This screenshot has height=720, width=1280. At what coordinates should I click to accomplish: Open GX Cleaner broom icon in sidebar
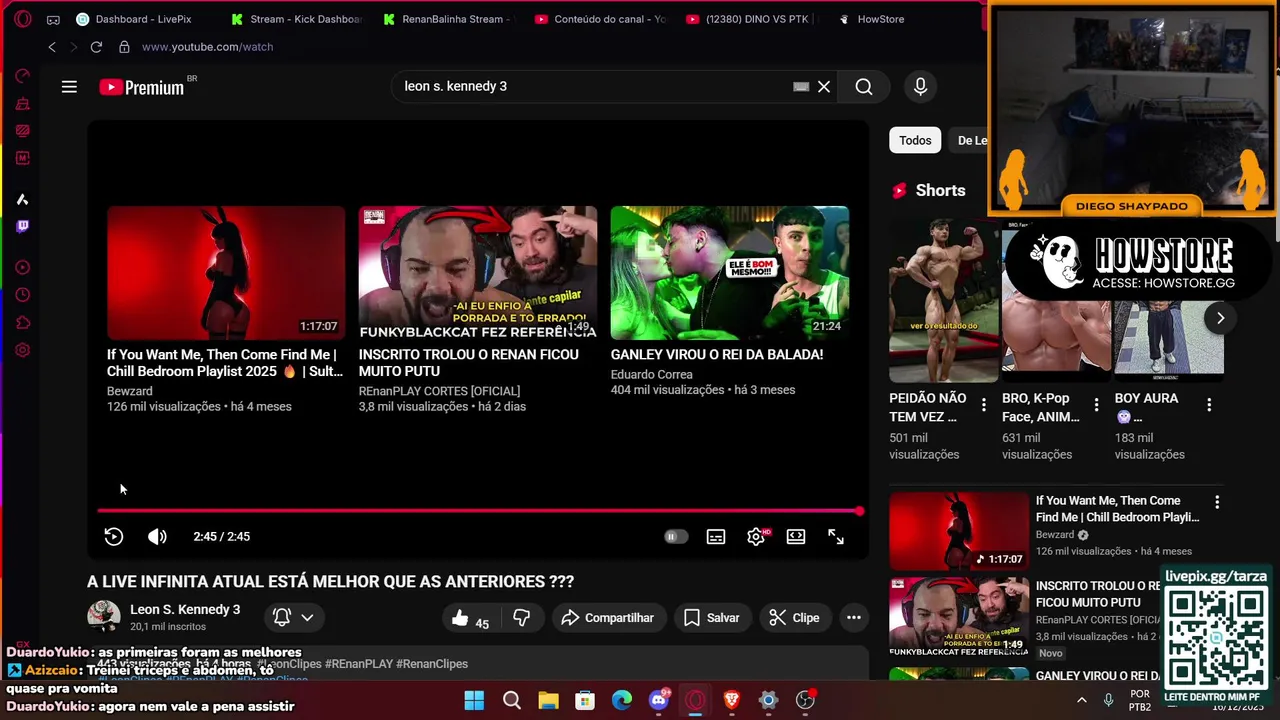point(22,103)
